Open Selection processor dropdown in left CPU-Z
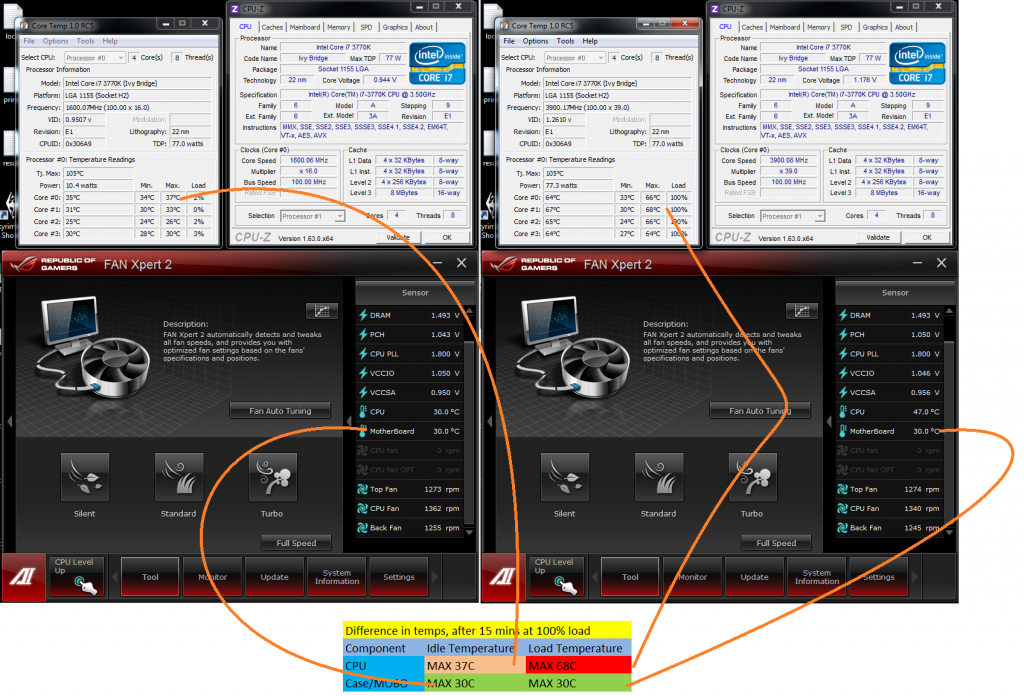Screen dimensions: 1024x696 click(313, 216)
